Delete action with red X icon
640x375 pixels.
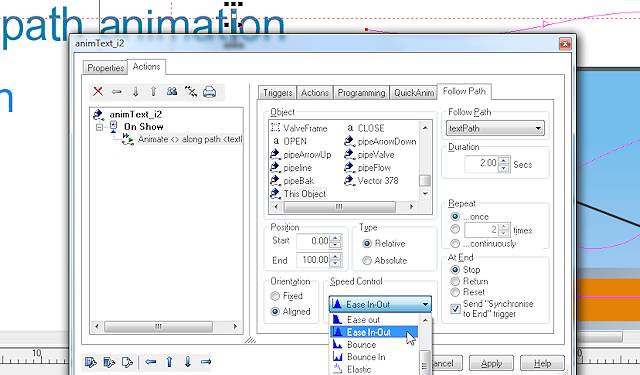coord(98,91)
